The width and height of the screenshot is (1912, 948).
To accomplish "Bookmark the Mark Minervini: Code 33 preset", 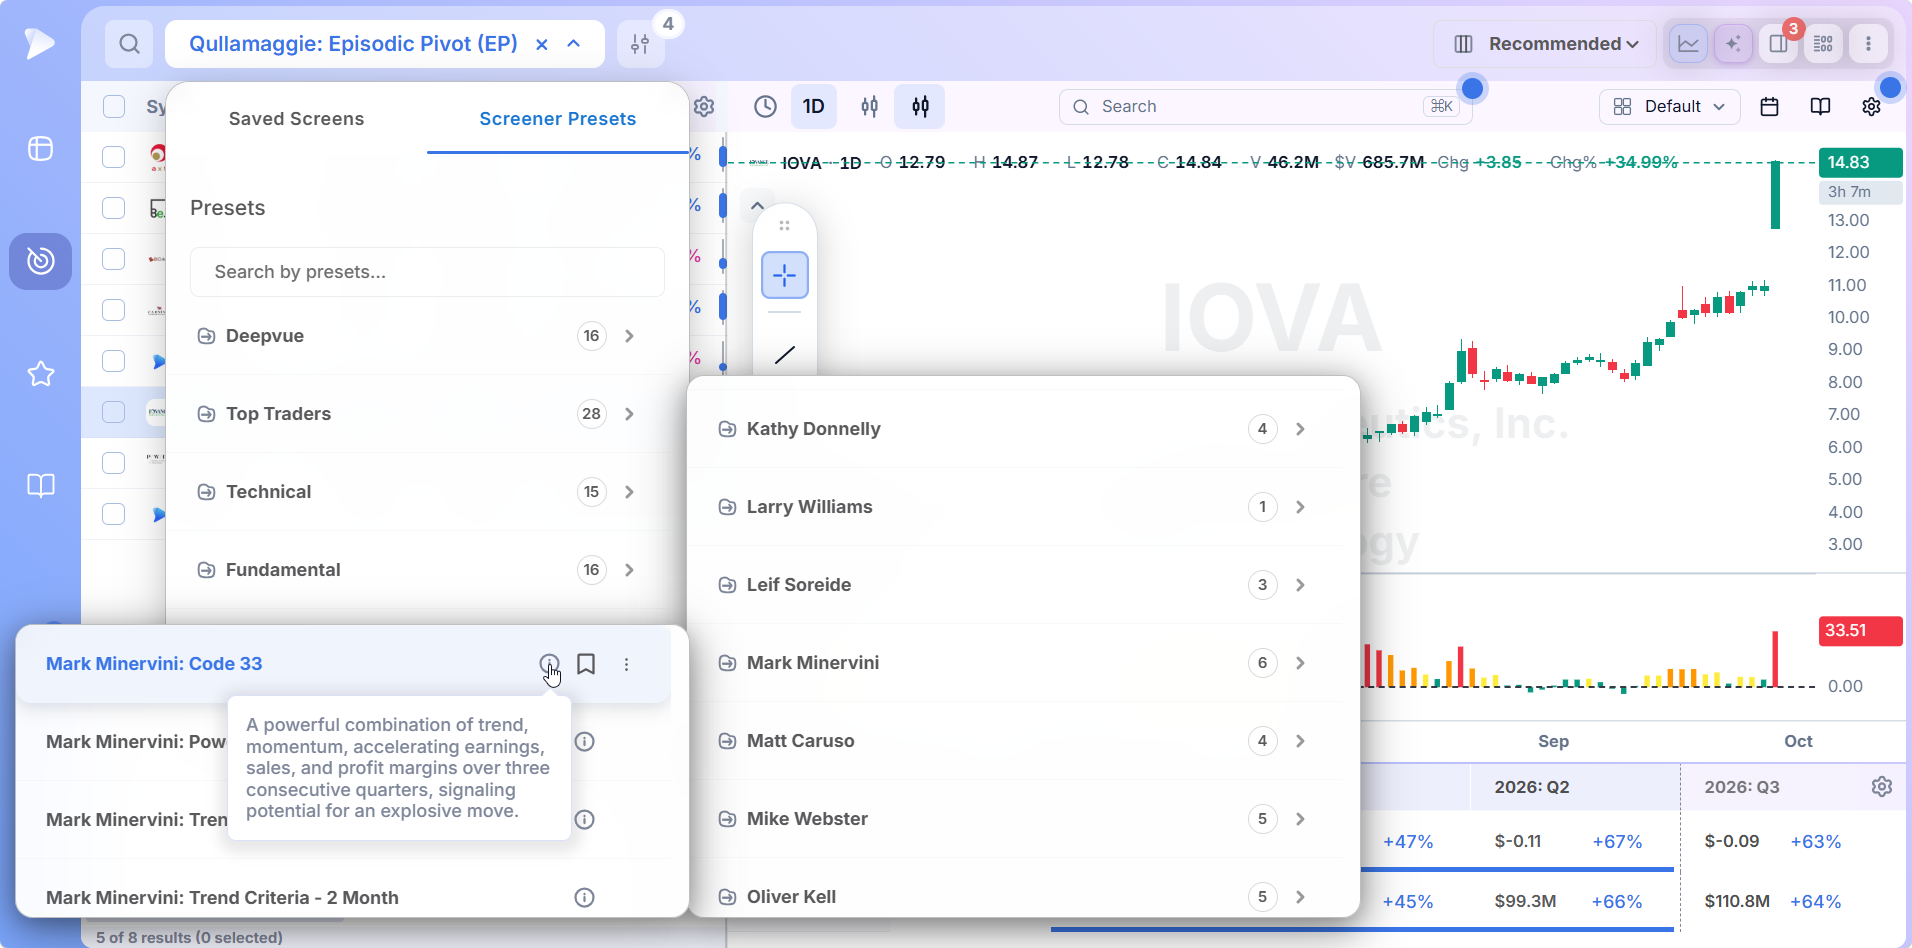I will point(586,664).
